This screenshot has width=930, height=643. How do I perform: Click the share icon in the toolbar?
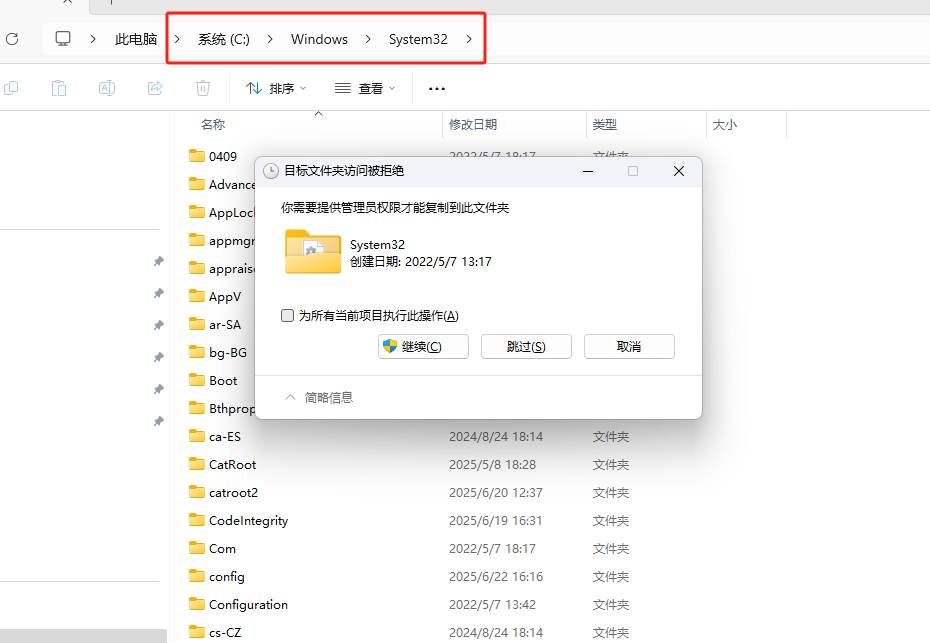coord(155,88)
